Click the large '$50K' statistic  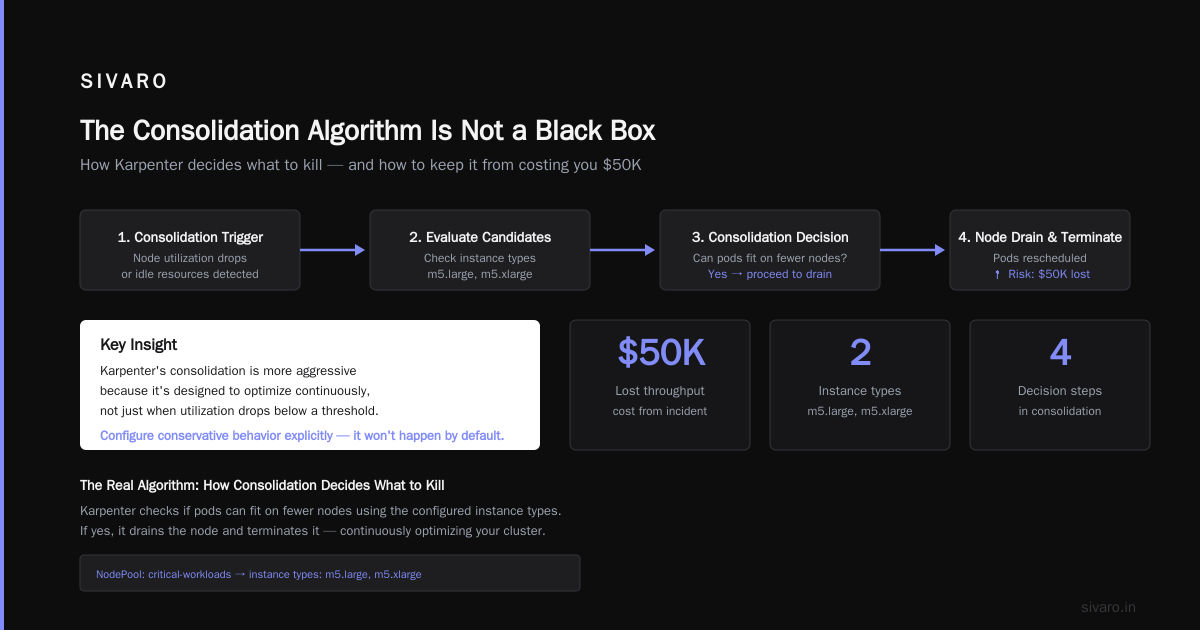pos(660,353)
